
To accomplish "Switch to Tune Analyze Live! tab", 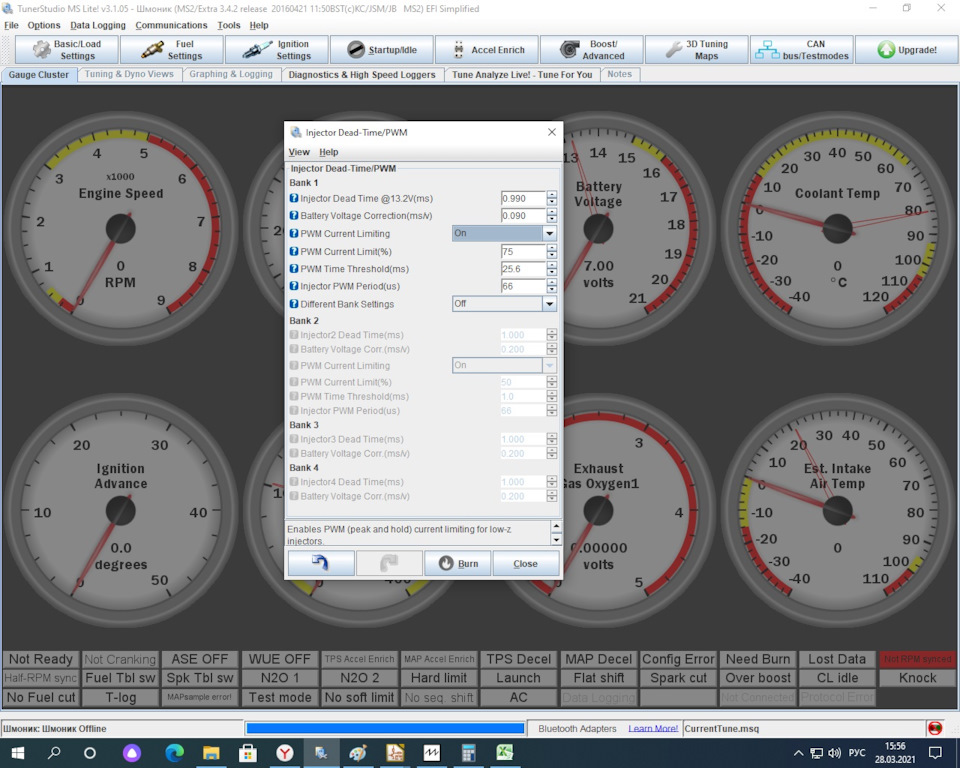I will (522, 75).
